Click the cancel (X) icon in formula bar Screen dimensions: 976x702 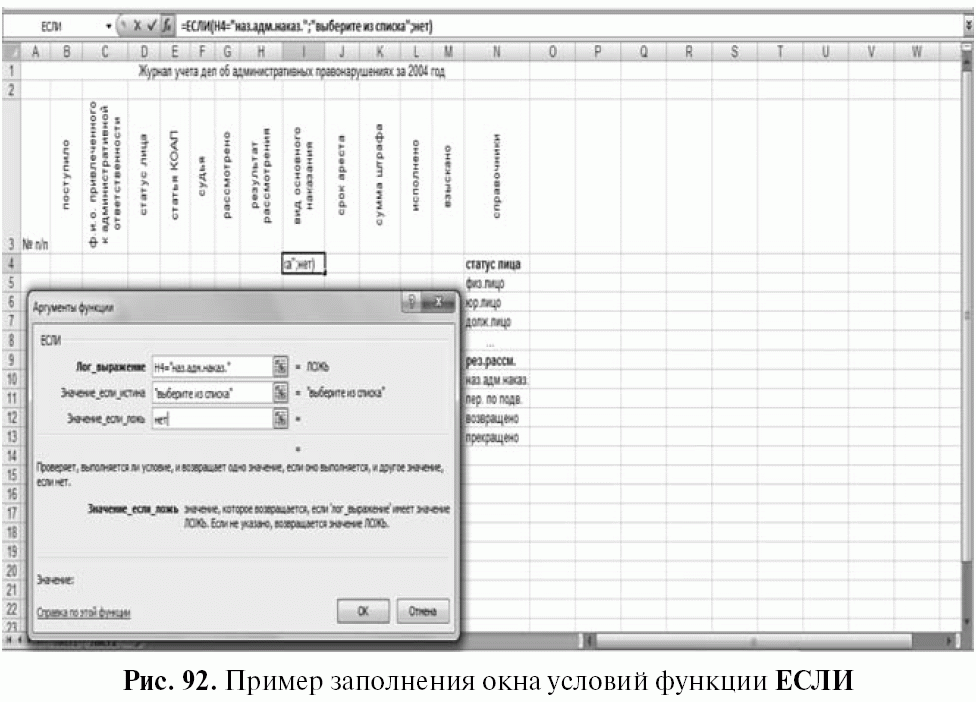138,26
